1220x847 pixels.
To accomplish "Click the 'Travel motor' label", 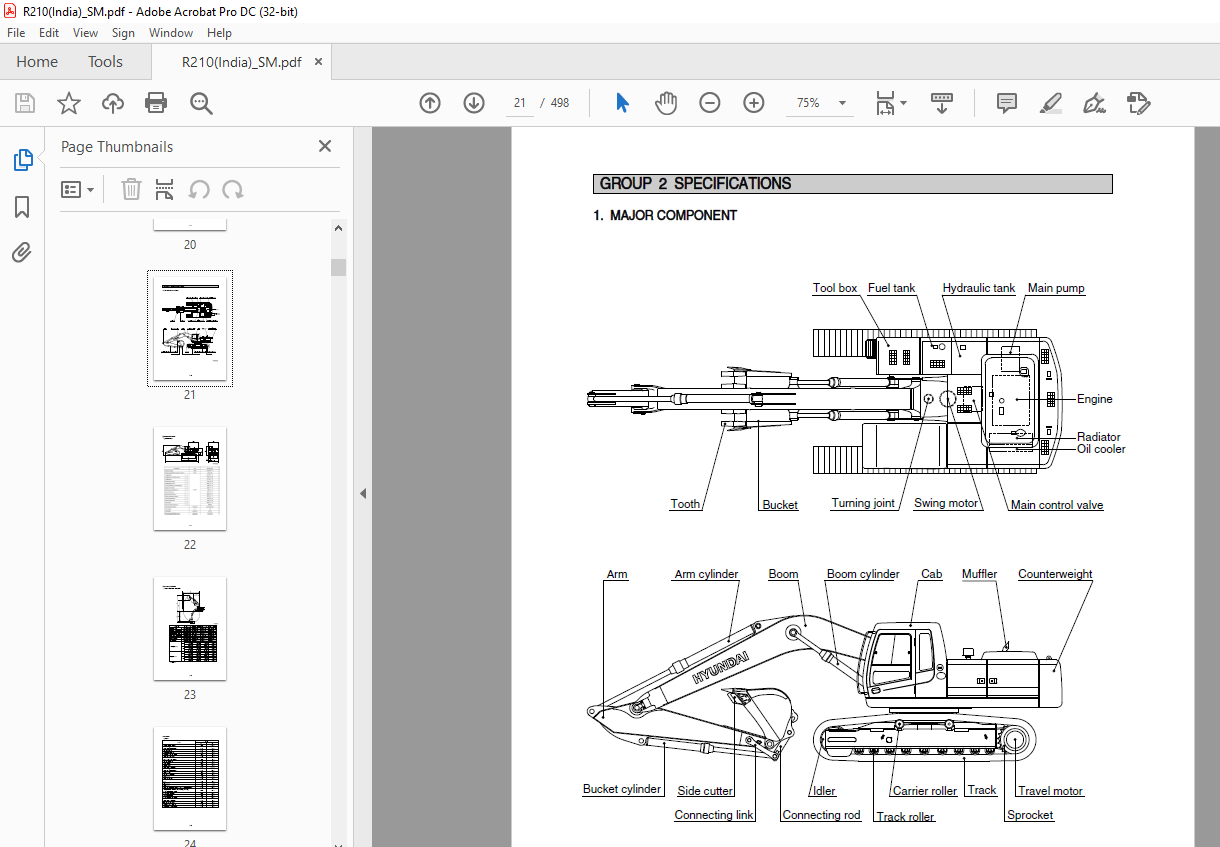I will [x=1051, y=791].
